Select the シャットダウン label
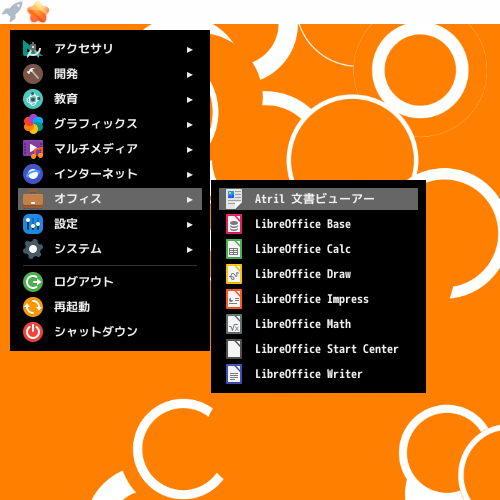This screenshot has height=500, width=500. 96,332
